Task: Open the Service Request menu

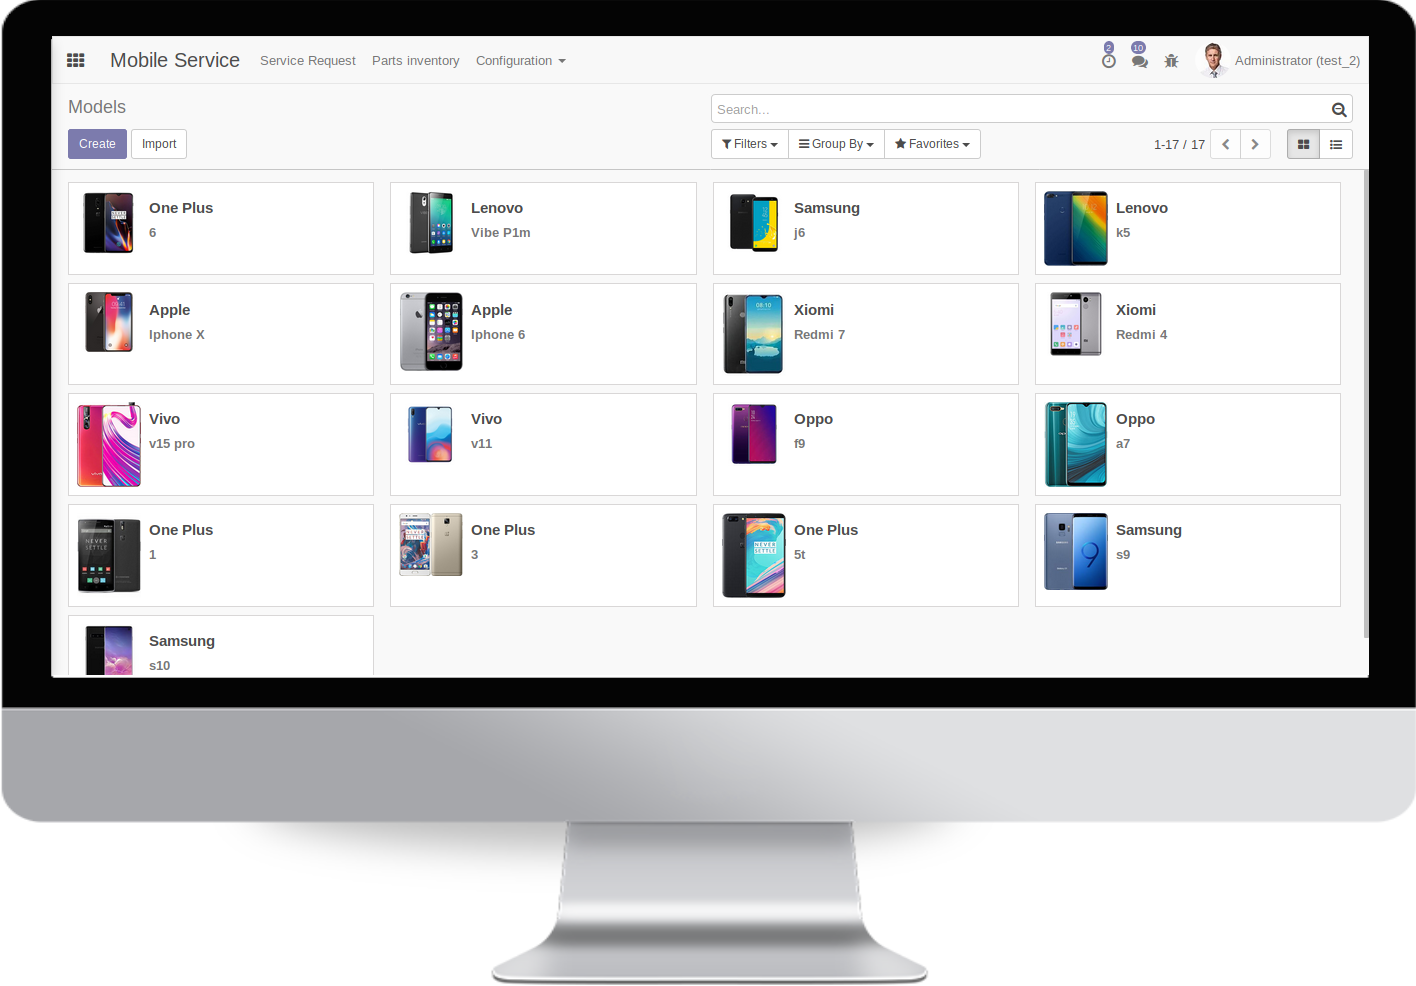Action: pyautogui.click(x=308, y=61)
